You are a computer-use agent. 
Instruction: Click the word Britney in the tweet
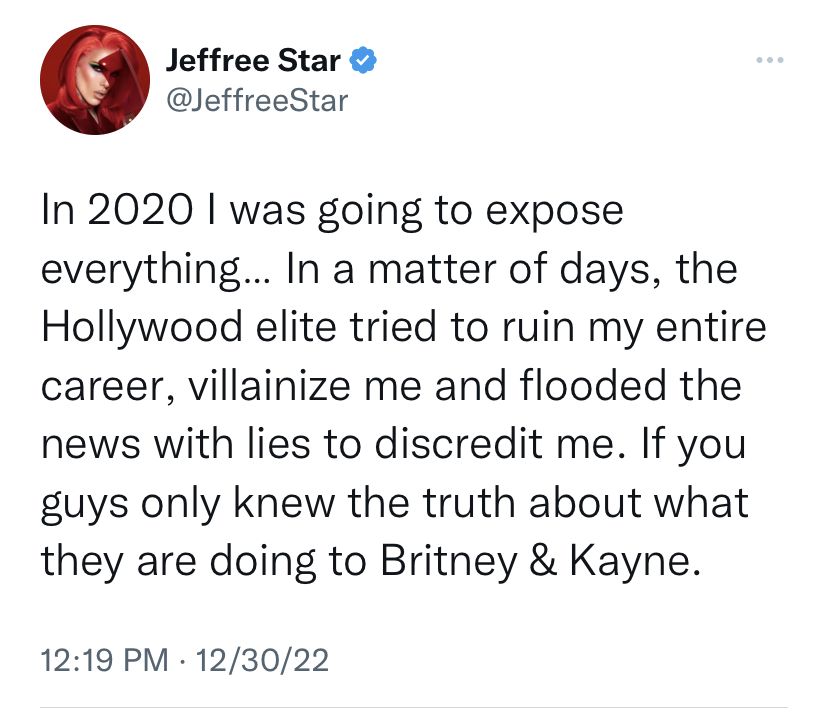pos(449,561)
